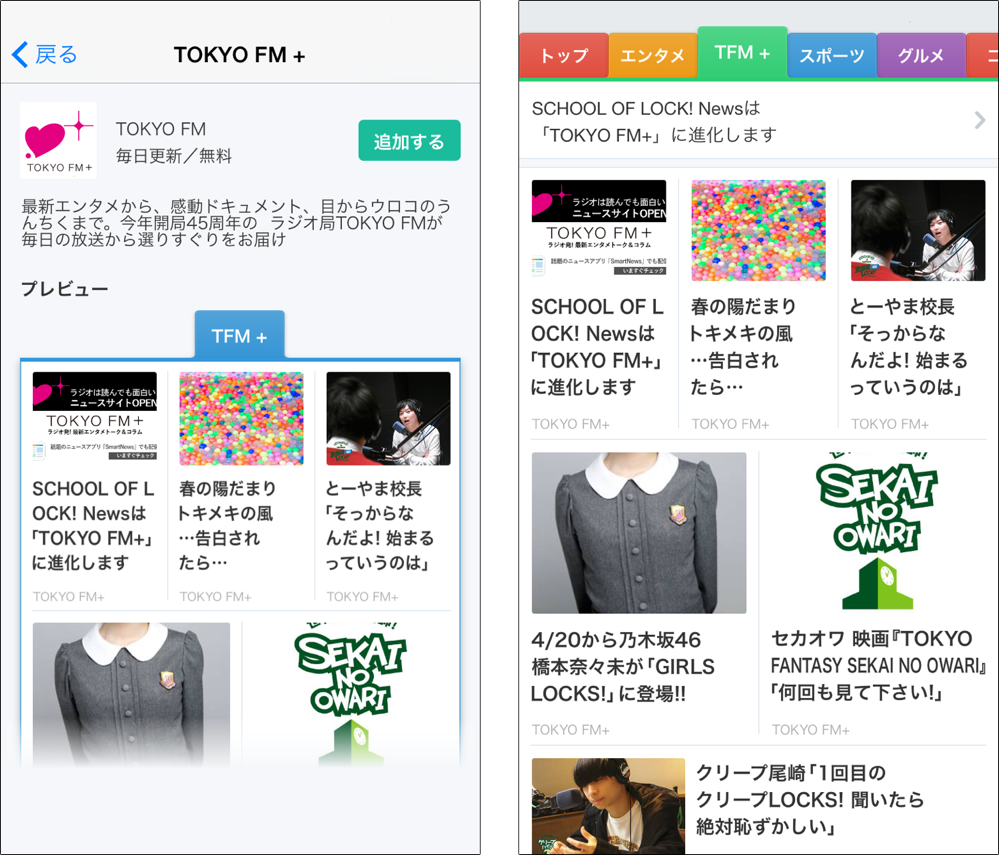Open SEKAI NO OWARI logo image in right screen
Screen dimensions: 1000x855
point(878,532)
